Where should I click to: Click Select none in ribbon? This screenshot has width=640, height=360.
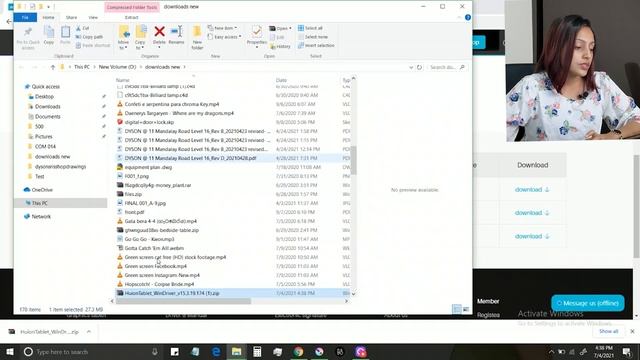point(313,37)
